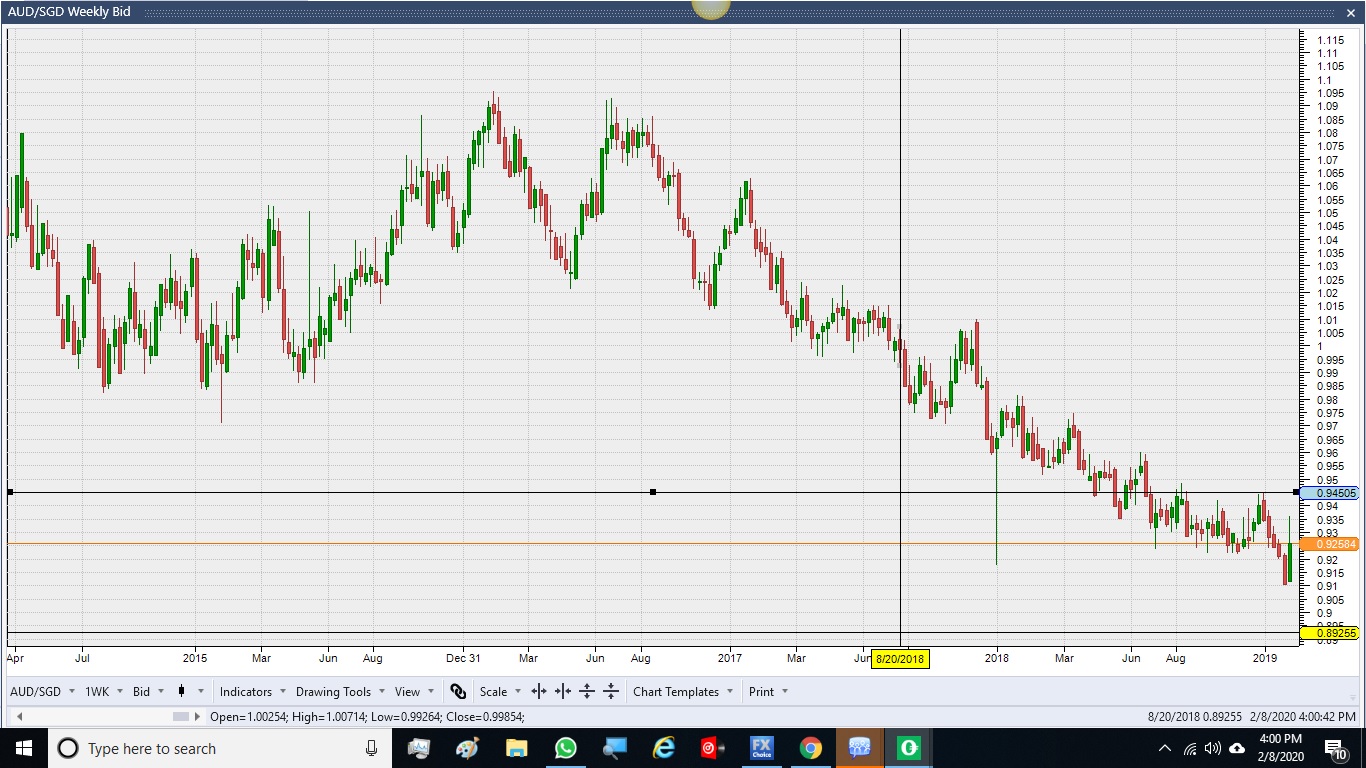Click the '8/20/2018 0.89255' status text

click(1195, 717)
